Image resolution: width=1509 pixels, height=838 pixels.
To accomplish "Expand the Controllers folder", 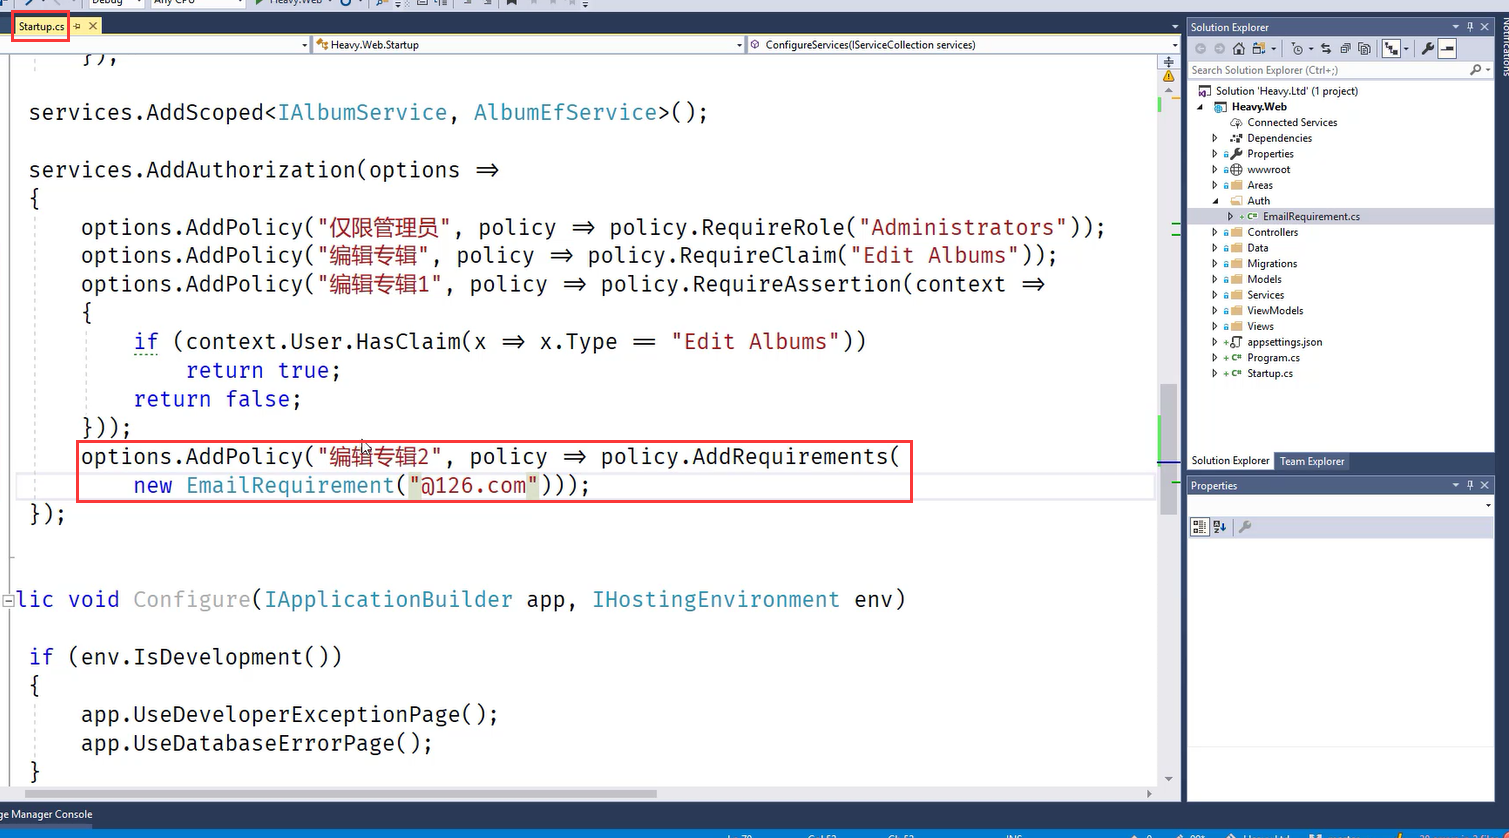I will [x=1215, y=232].
